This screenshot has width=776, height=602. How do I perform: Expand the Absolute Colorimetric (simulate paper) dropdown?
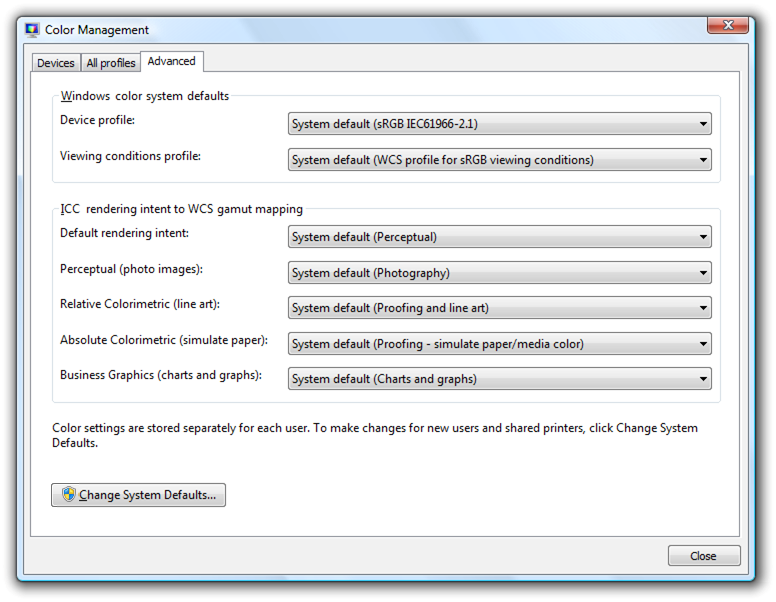point(500,344)
